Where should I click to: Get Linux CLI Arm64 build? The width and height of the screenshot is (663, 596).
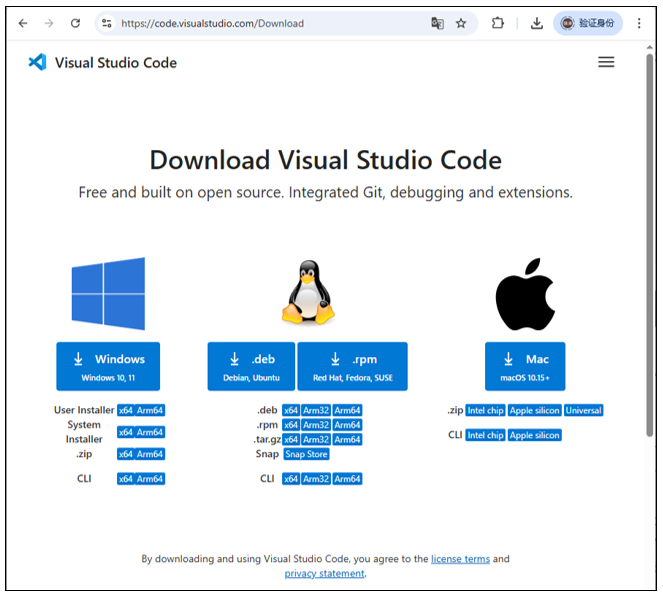click(347, 479)
